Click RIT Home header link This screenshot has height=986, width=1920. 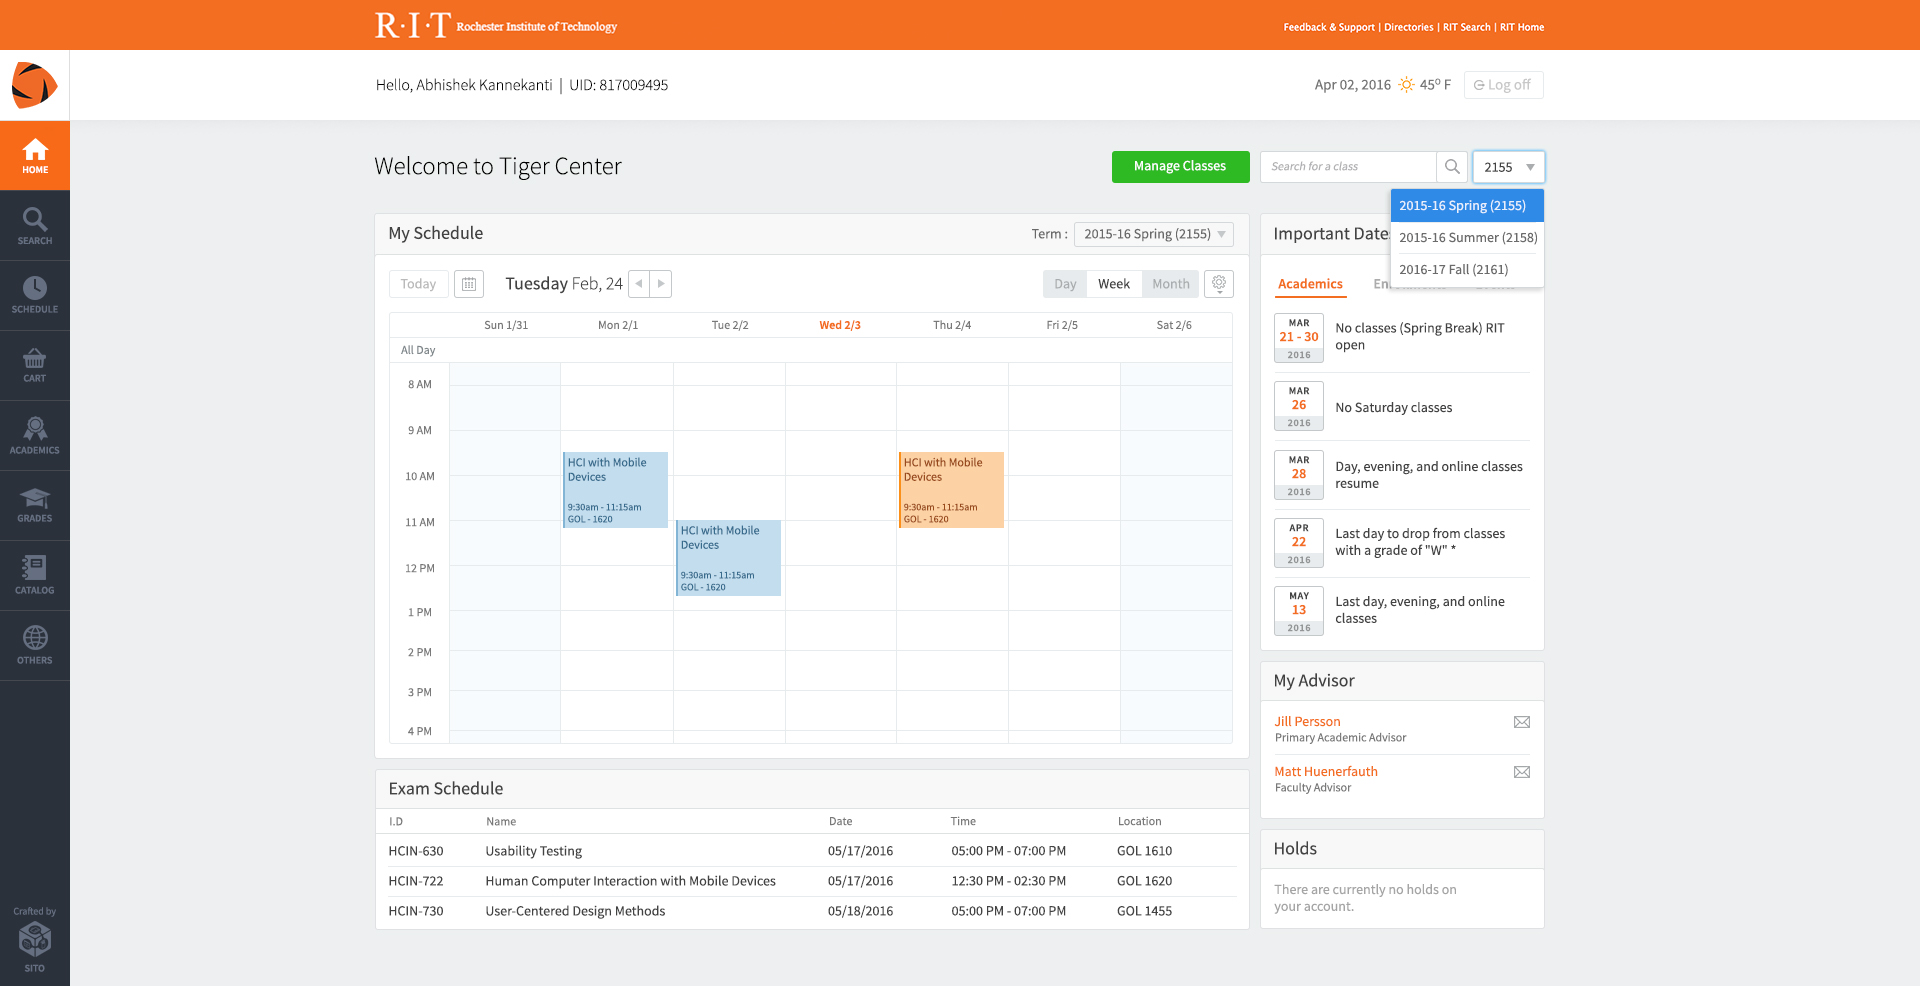pos(1522,27)
